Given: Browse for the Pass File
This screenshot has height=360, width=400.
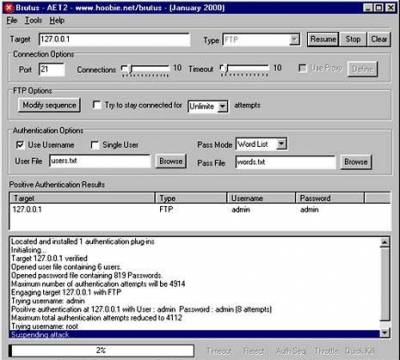Looking at the screenshot, I should pyautogui.click(x=356, y=162).
